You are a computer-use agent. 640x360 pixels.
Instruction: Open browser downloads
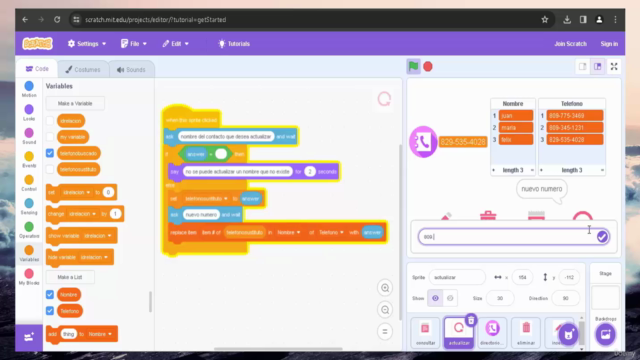tap(567, 20)
